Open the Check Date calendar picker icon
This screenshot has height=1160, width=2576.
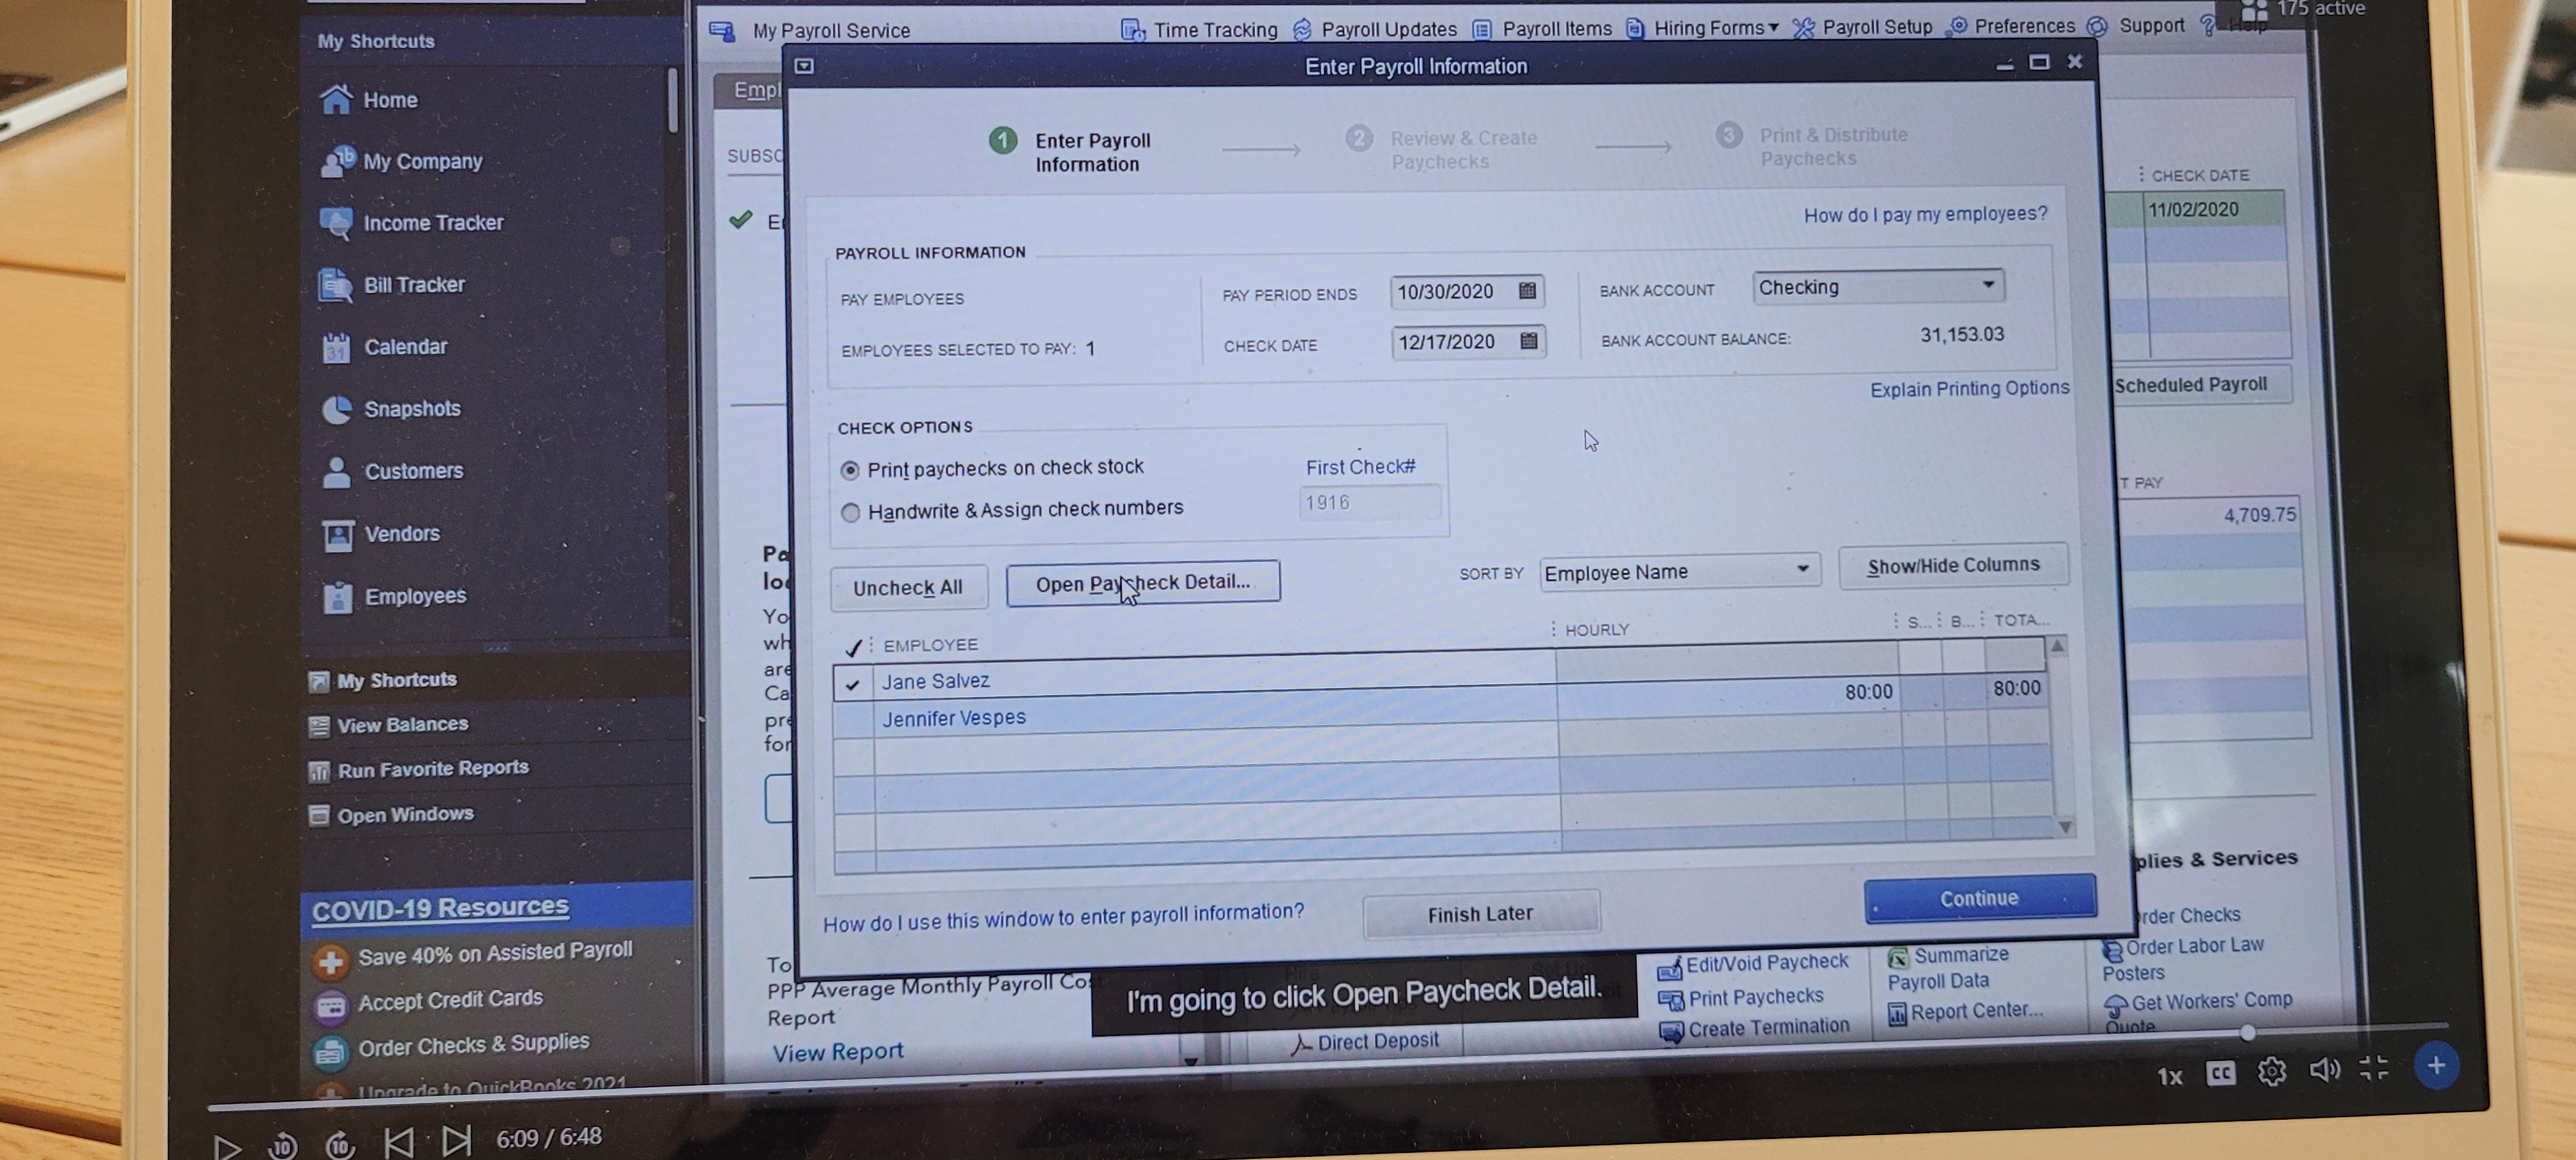[x=1528, y=341]
